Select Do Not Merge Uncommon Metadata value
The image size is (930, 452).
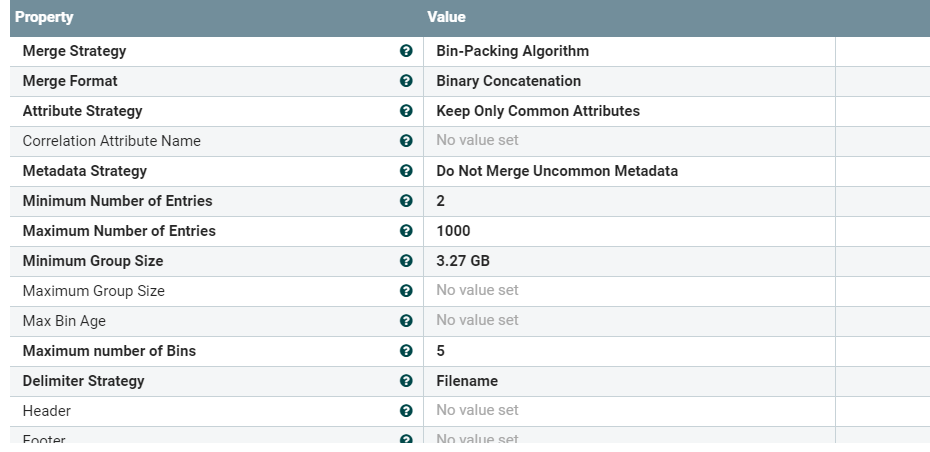pos(557,171)
